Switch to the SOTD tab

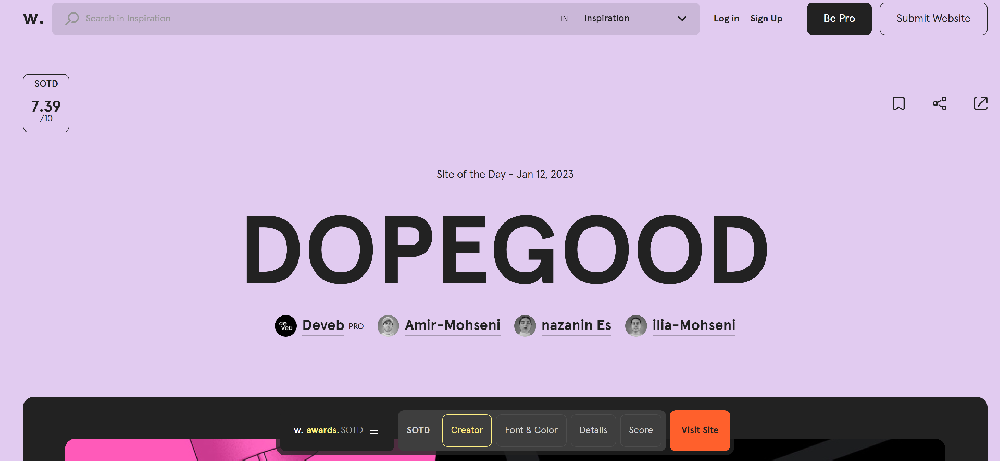point(418,430)
